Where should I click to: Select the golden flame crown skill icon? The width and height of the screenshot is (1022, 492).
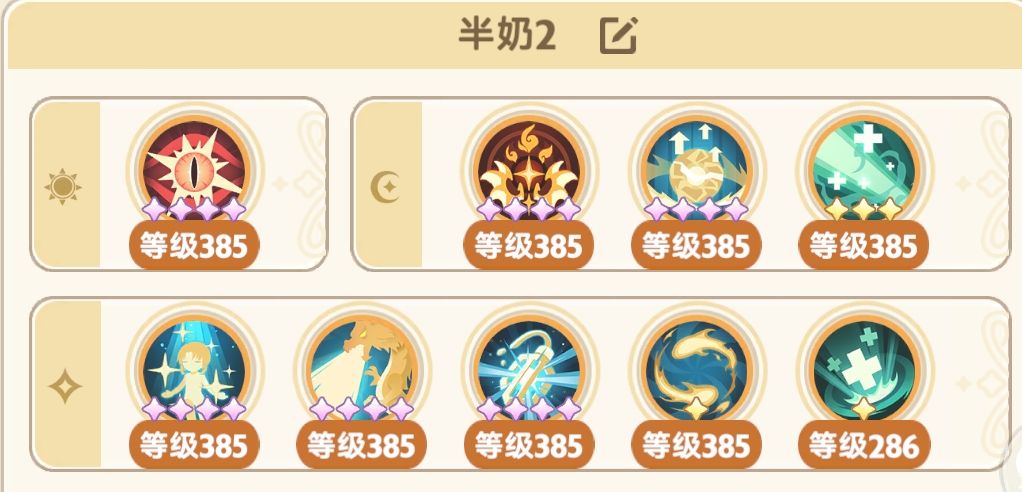pyautogui.click(x=529, y=169)
